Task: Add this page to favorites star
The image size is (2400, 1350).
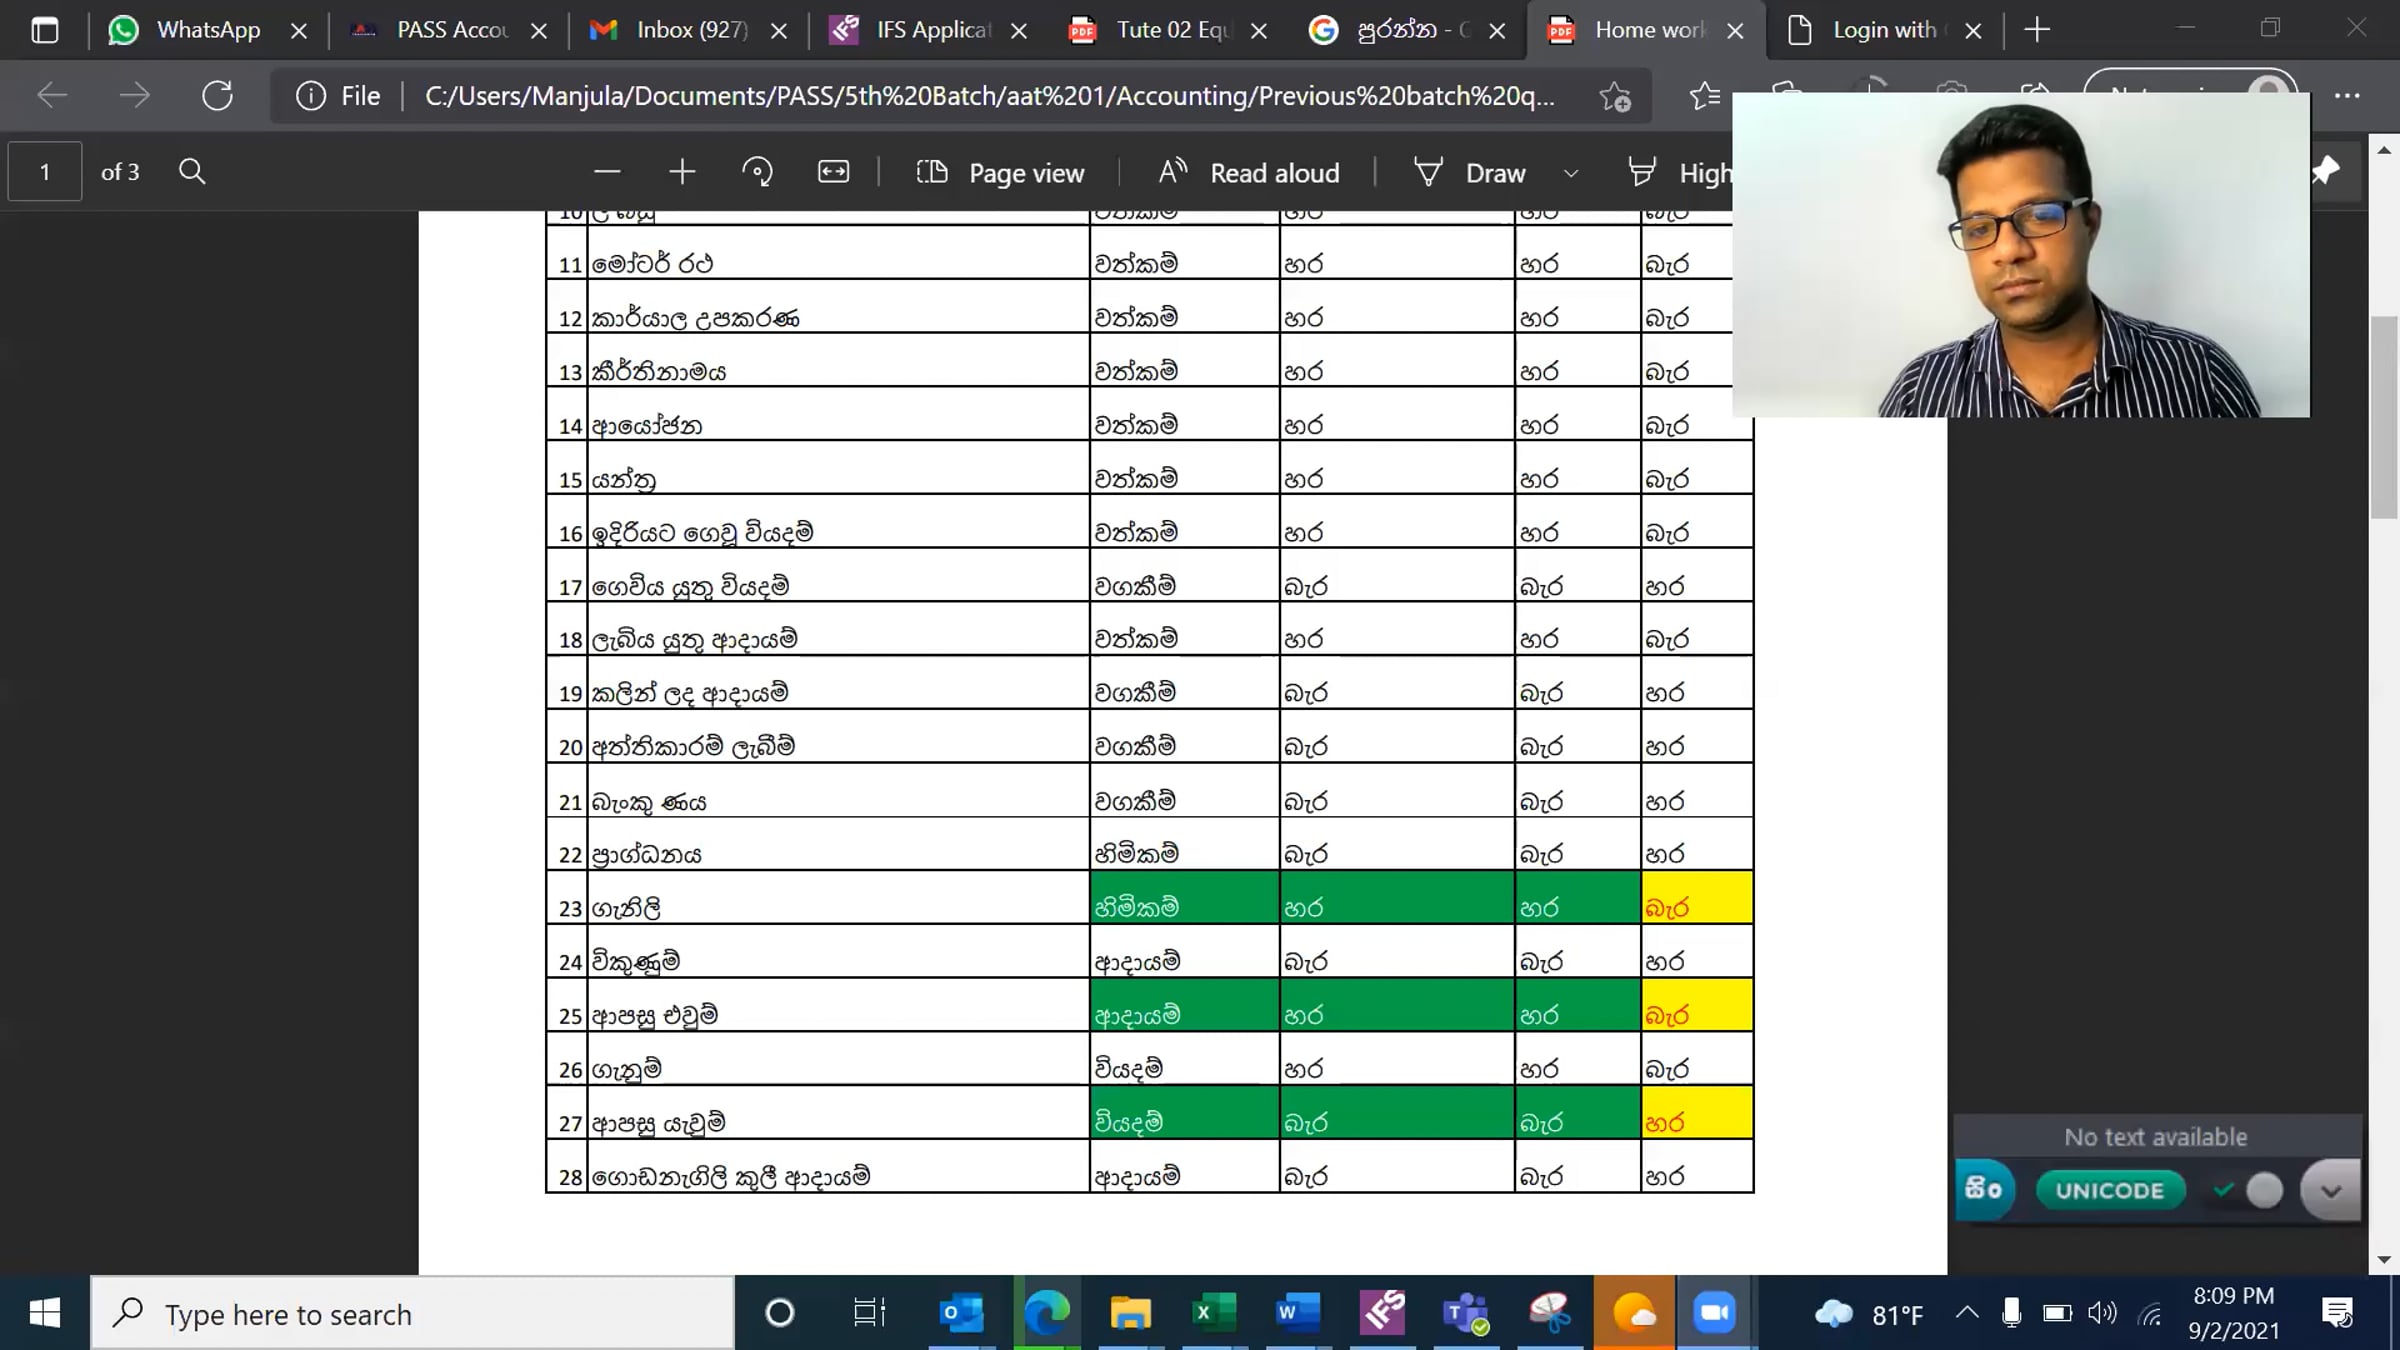Action: click(1614, 96)
